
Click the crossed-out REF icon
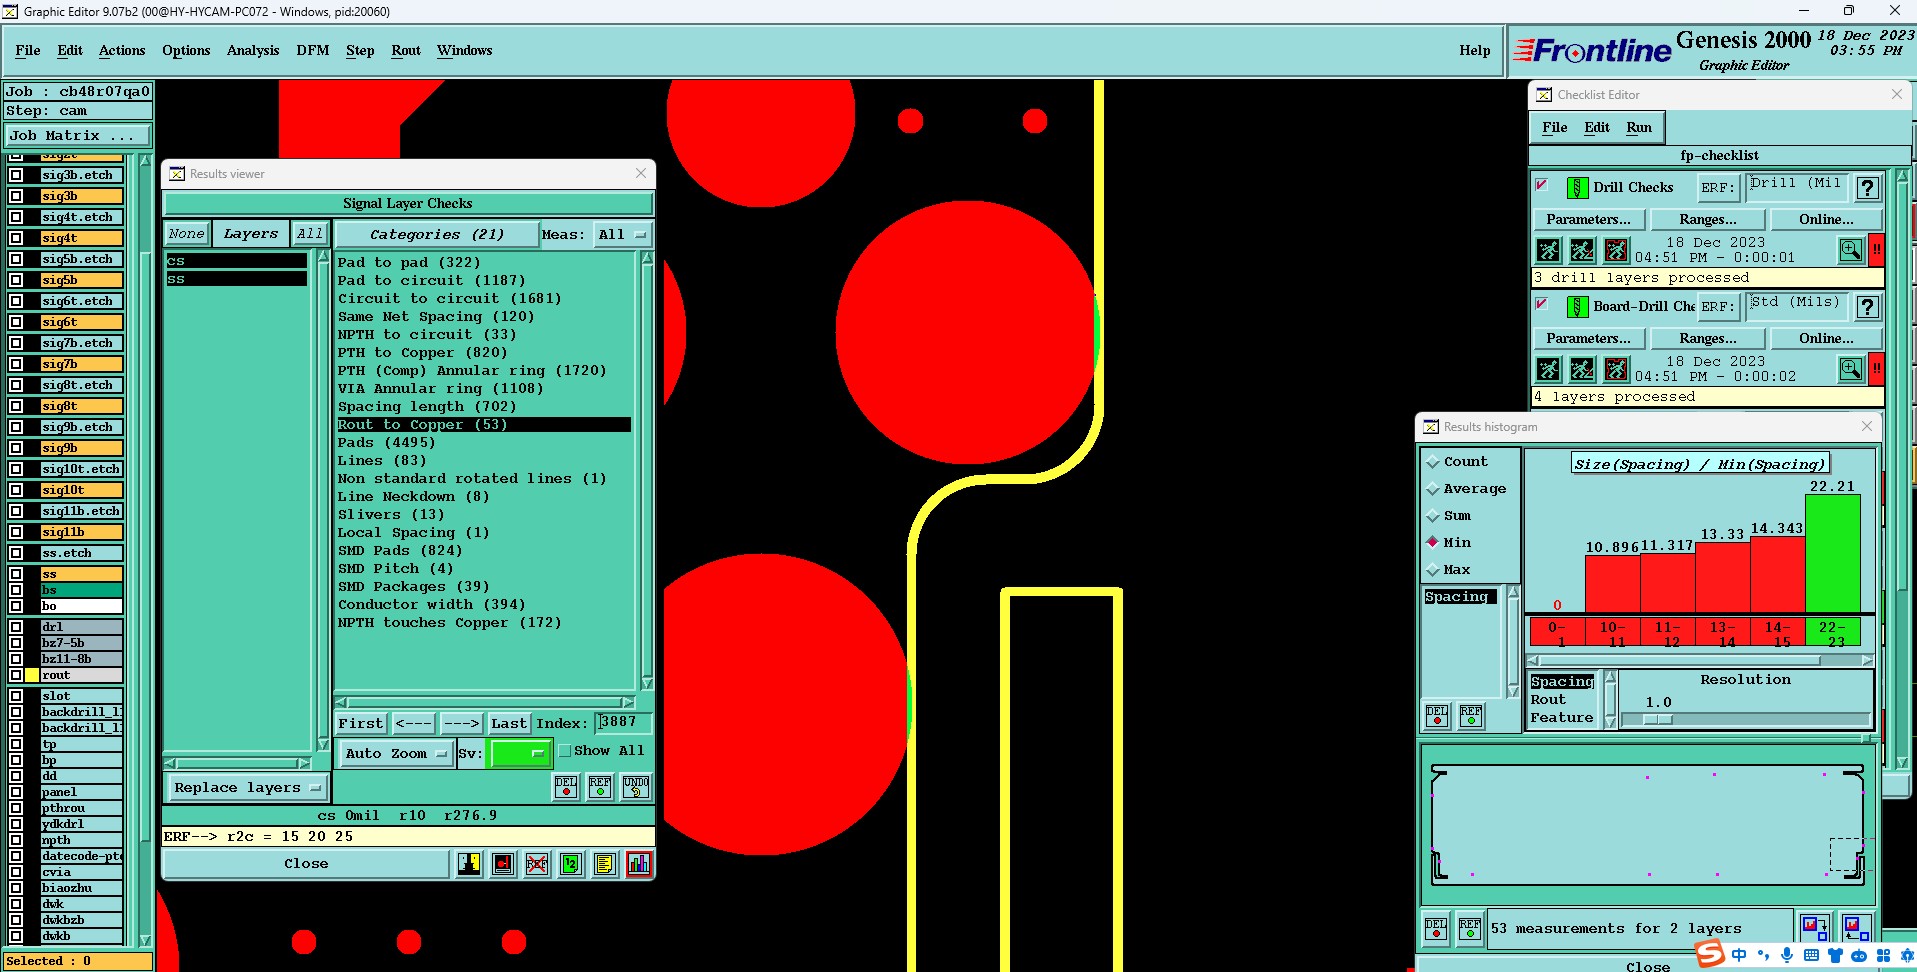(537, 863)
